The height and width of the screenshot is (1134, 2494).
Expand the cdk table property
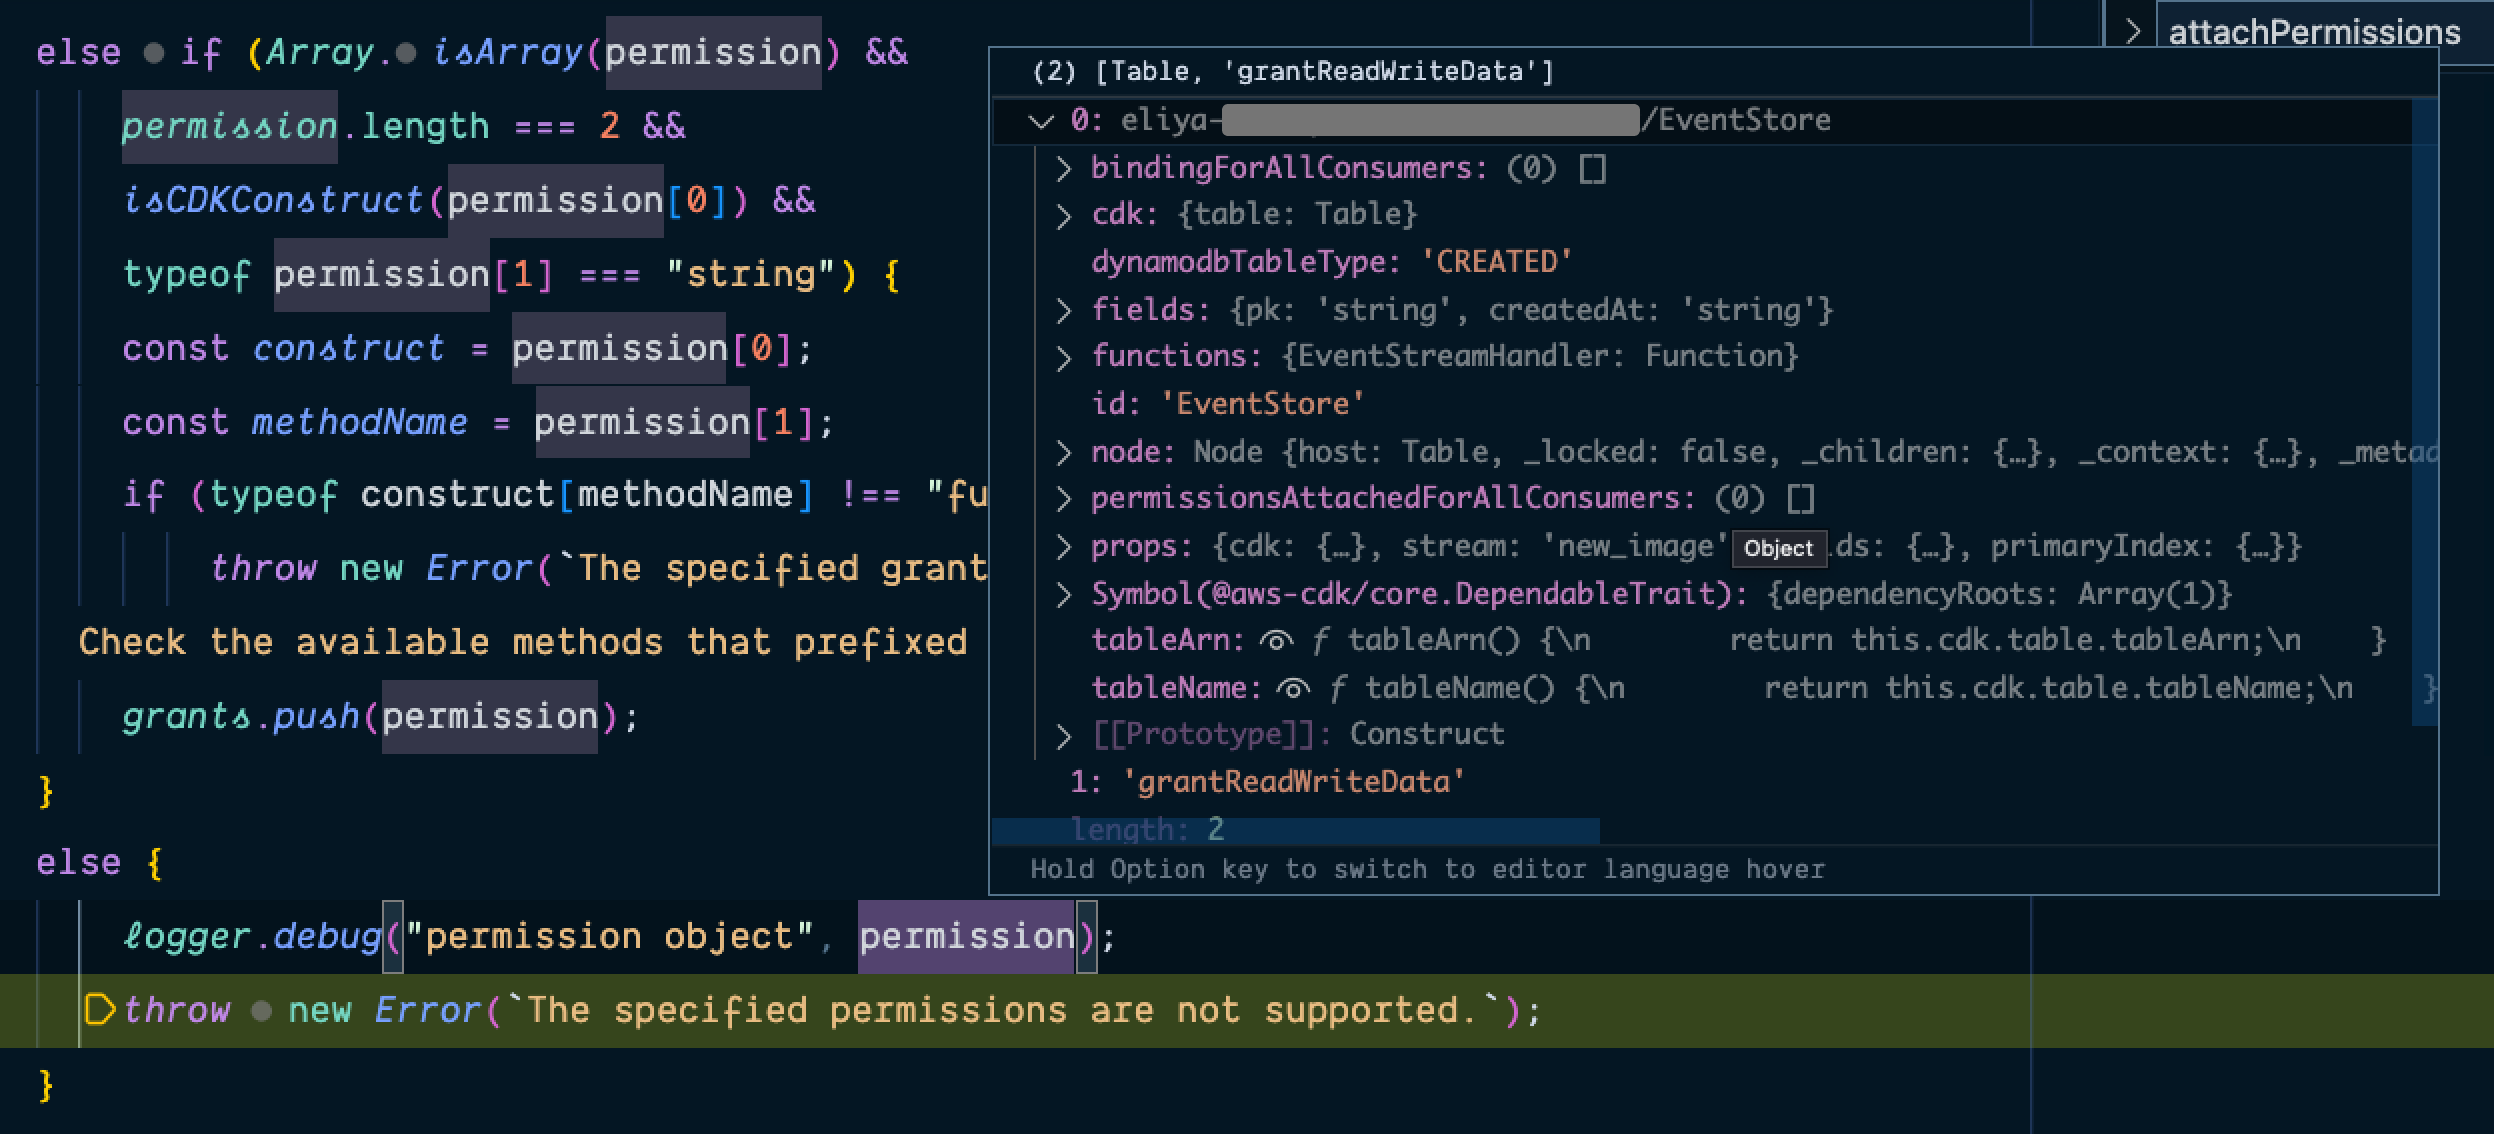(x=1064, y=214)
